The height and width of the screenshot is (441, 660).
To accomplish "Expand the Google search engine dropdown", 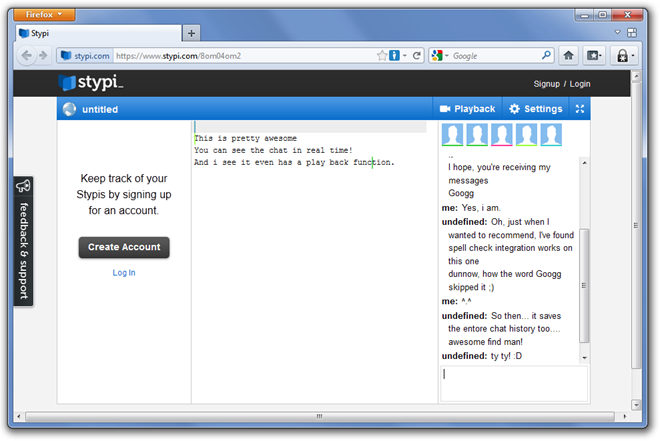I will [x=441, y=56].
